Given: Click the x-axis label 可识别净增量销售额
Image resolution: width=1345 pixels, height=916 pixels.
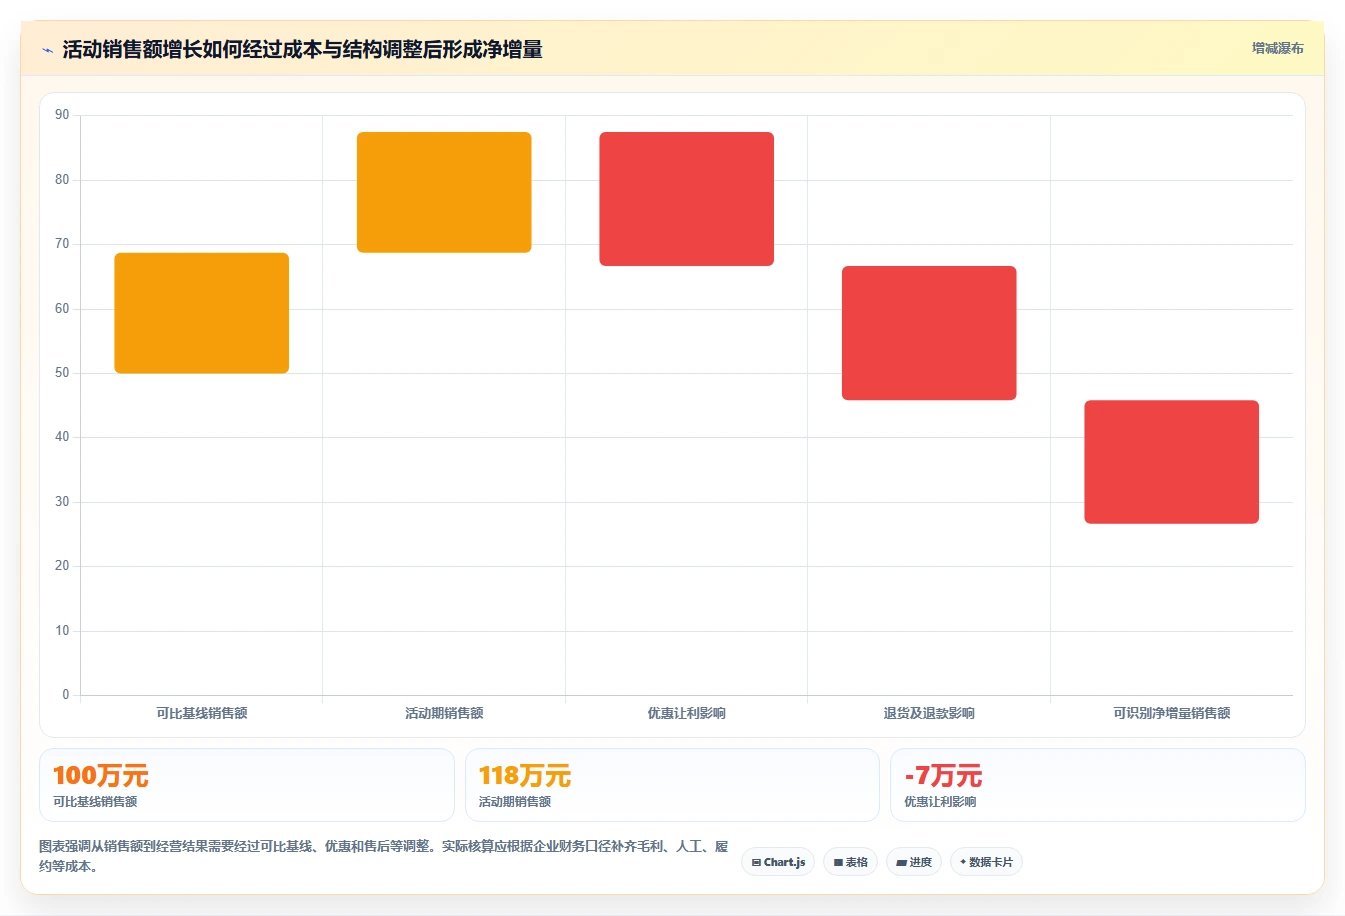Looking at the screenshot, I should tap(1172, 713).
